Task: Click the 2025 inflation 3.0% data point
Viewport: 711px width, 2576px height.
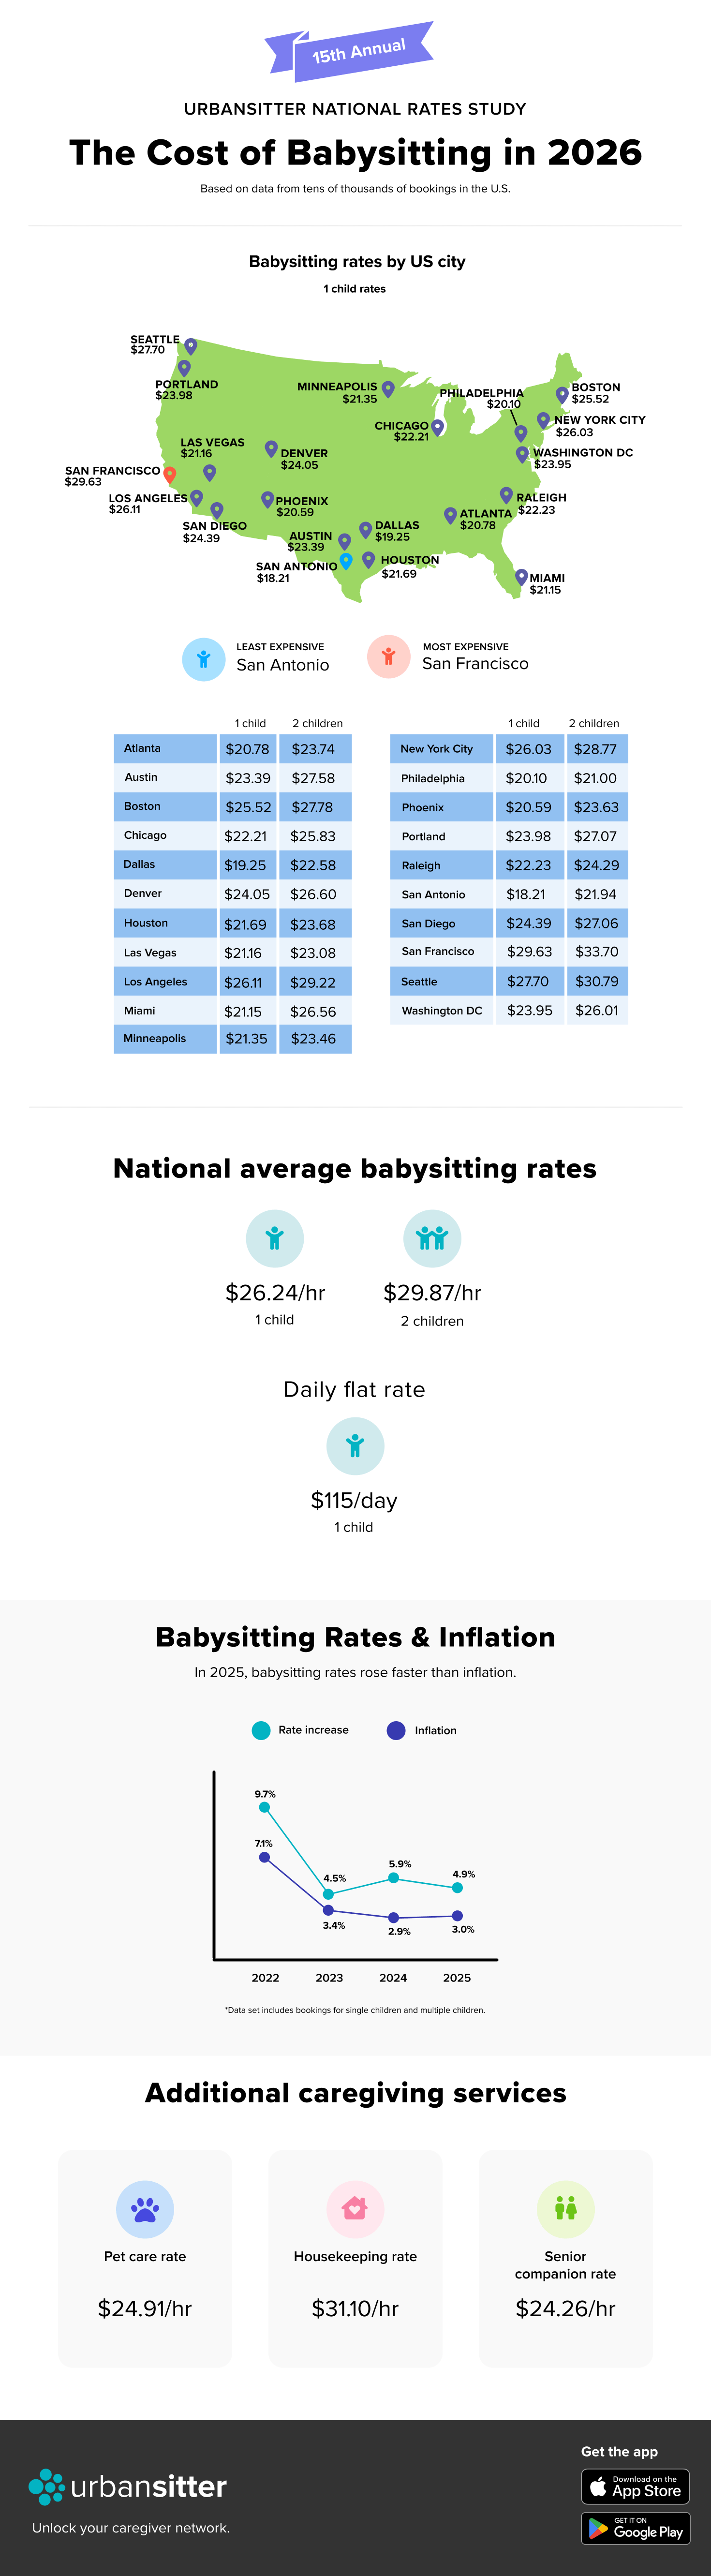Action: (457, 1916)
